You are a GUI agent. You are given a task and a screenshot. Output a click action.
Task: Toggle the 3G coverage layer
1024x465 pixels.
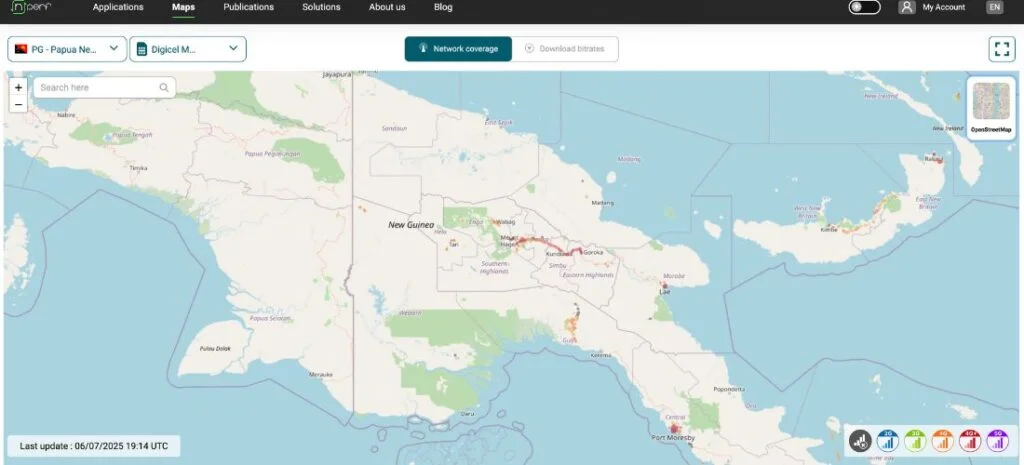pyautogui.click(x=915, y=441)
